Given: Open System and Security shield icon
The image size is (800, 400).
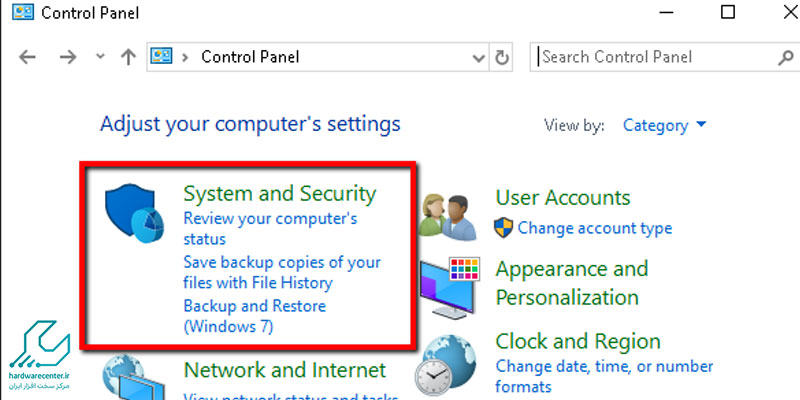Looking at the screenshot, I should pos(135,213).
